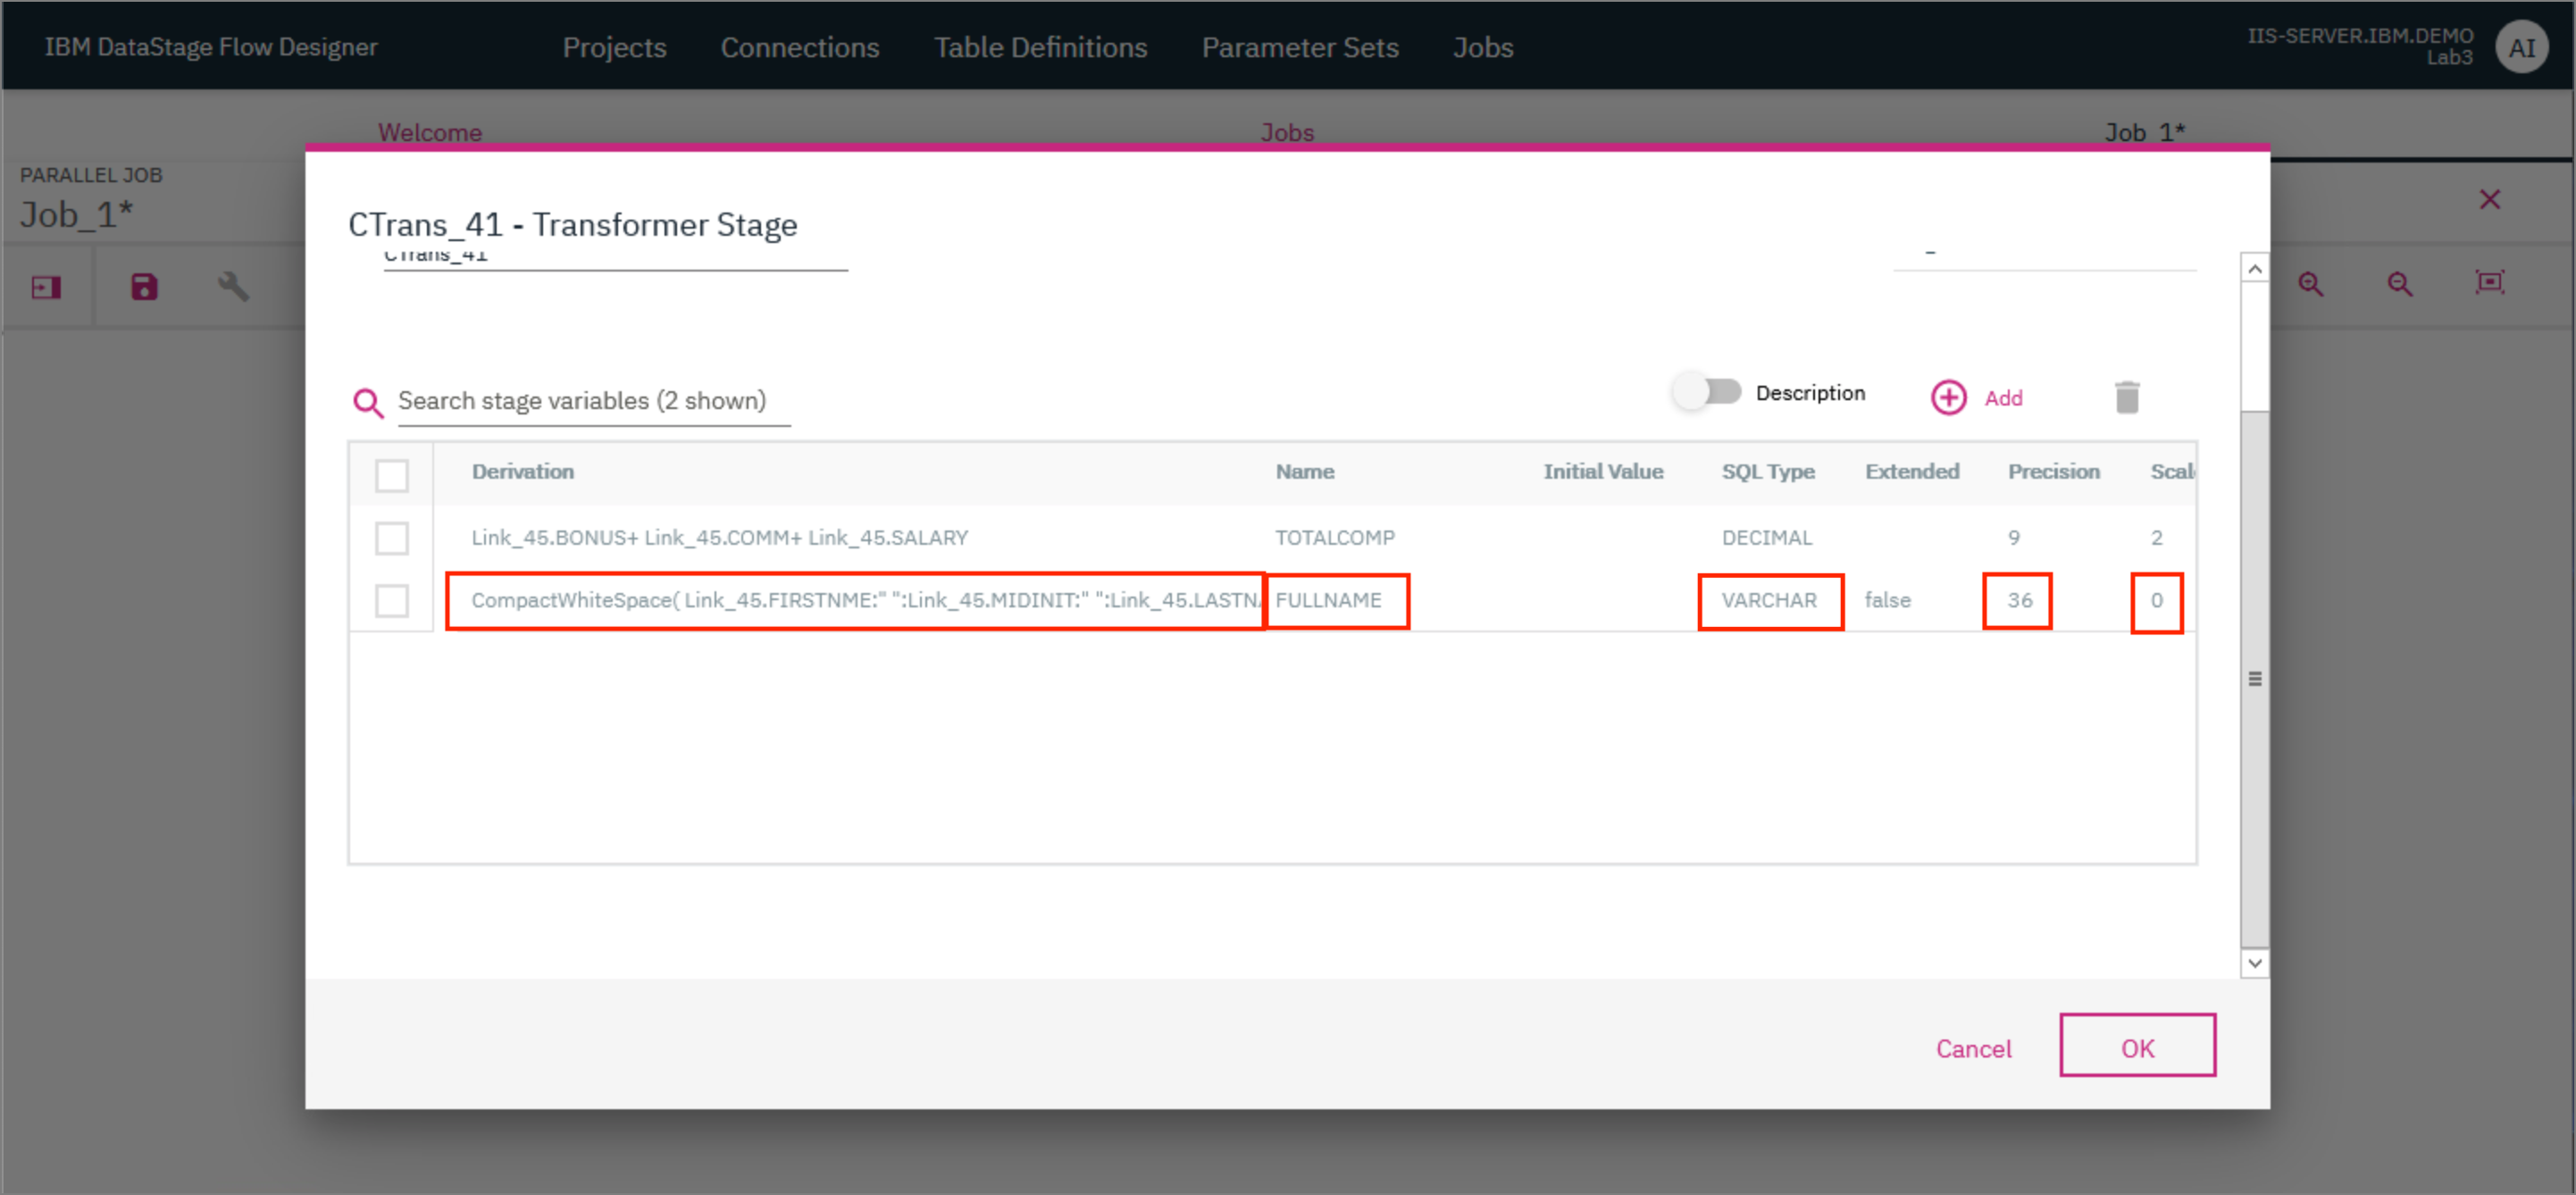Click the Add plus circle icon
This screenshot has width=2576, height=1195.
[1948, 397]
